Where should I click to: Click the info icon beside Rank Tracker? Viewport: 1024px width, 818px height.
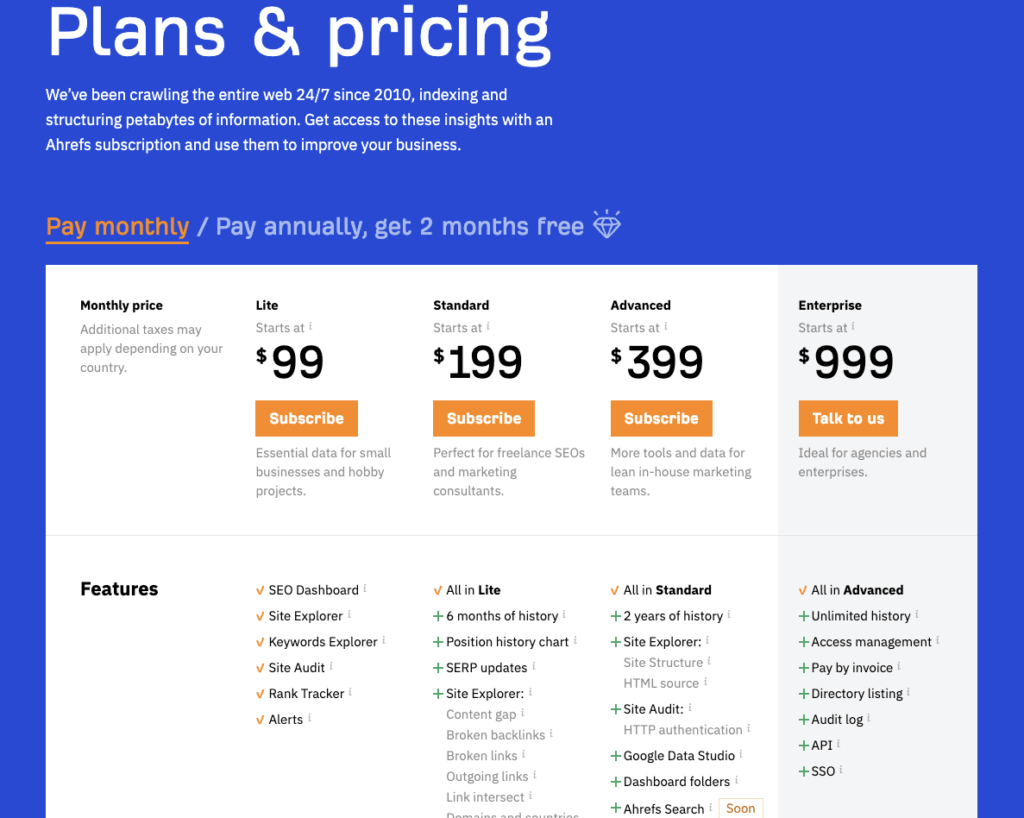tap(351, 692)
